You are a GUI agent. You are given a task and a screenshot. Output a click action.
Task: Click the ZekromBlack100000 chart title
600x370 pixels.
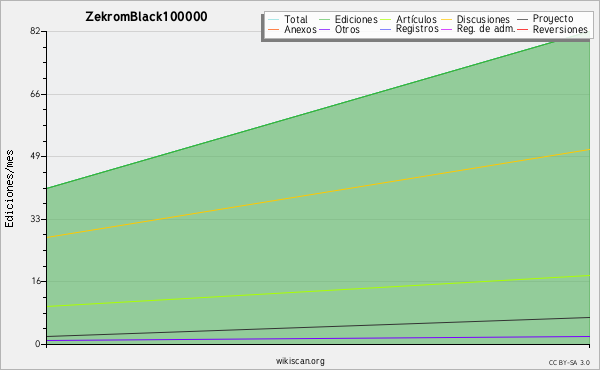(x=146, y=17)
